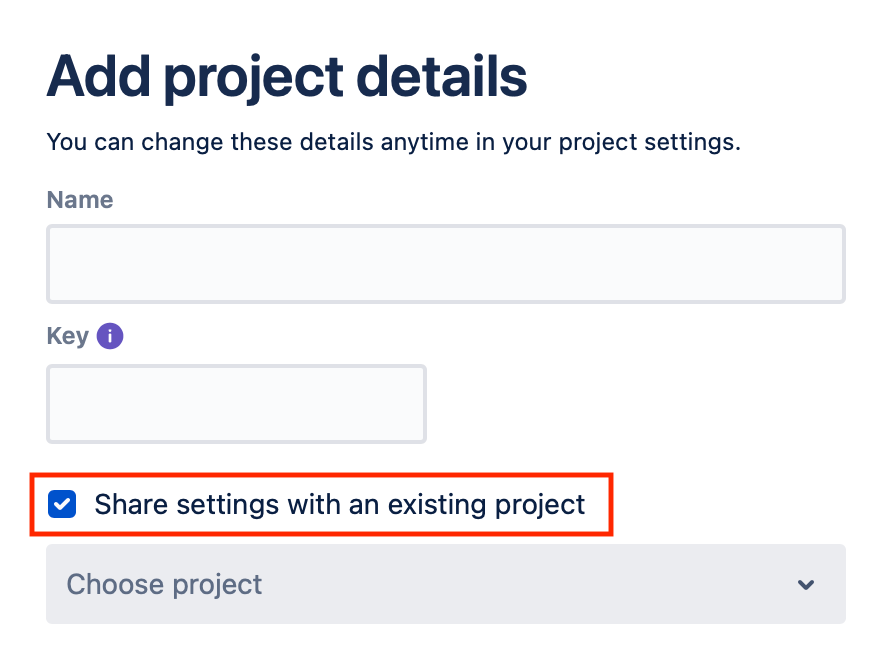This screenshot has height=652, width=888.
Task: Click the Key field label
Action: click(67, 336)
